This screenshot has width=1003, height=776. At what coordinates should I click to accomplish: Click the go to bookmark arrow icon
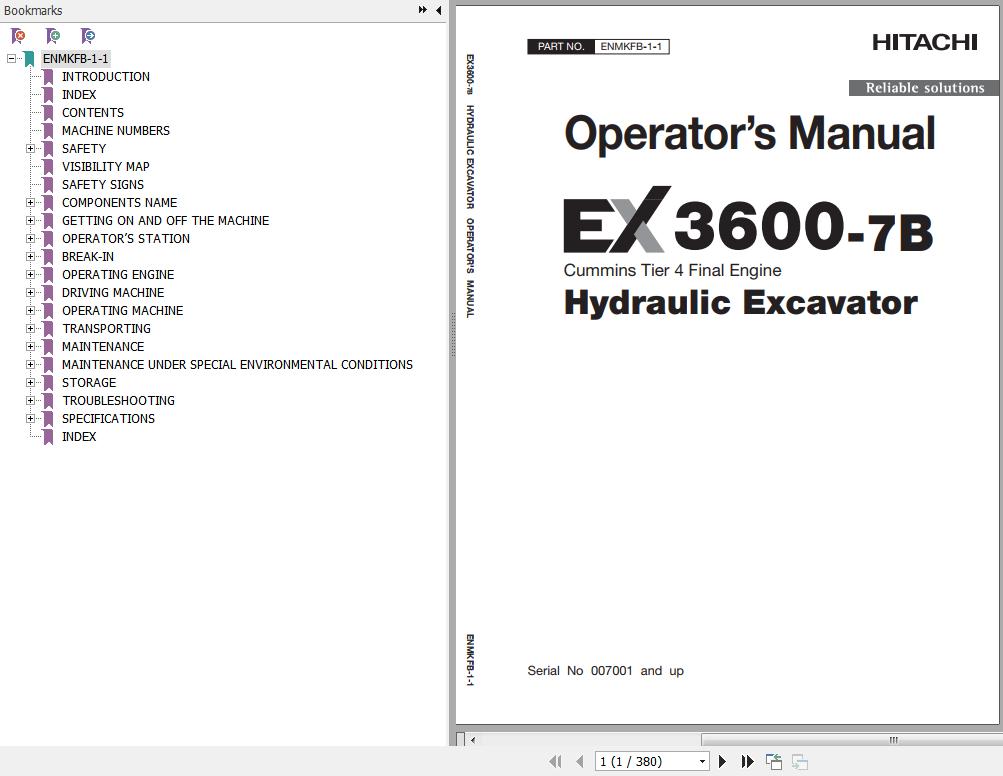pyautogui.click(x=88, y=36)
